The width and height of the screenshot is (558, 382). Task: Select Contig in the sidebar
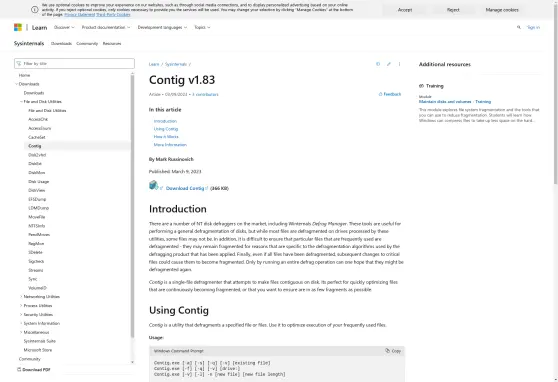[x=35, y=146]
